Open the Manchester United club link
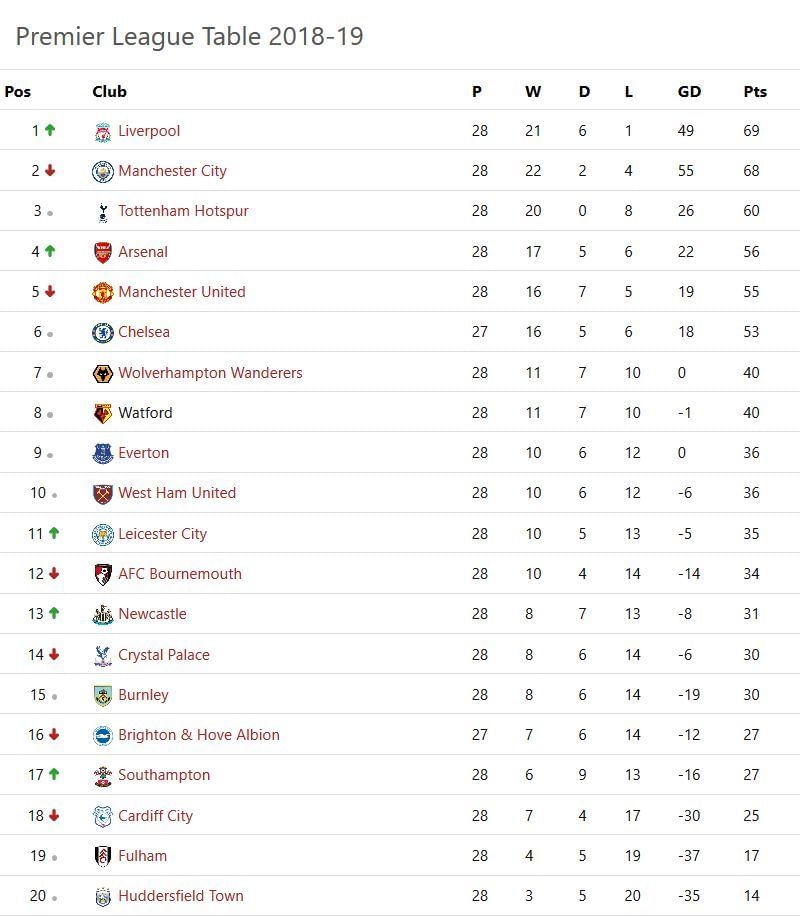The height and width of the screenshot is (916, 800). [181, 292]
